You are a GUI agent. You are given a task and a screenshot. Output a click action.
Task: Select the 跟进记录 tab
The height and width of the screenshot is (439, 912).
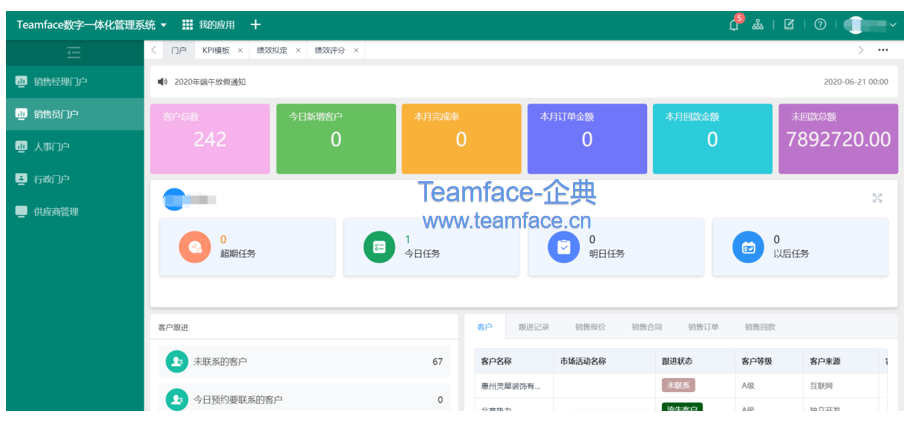pyautogui.click(x=533, y=327)
